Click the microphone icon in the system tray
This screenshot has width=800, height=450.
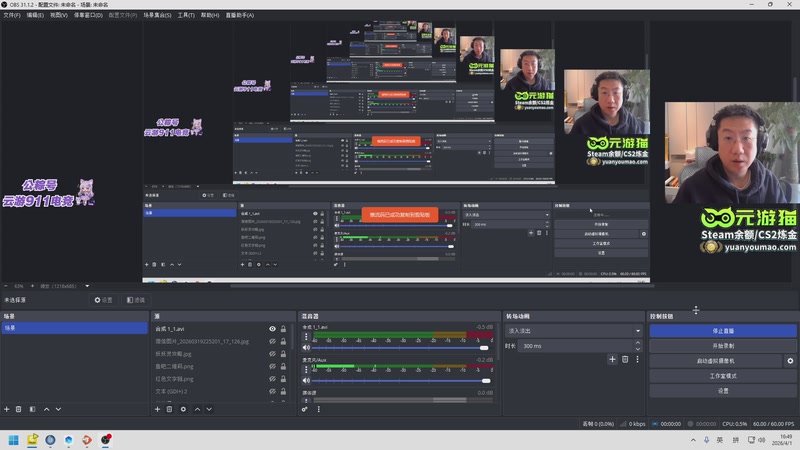pos(706,440)
